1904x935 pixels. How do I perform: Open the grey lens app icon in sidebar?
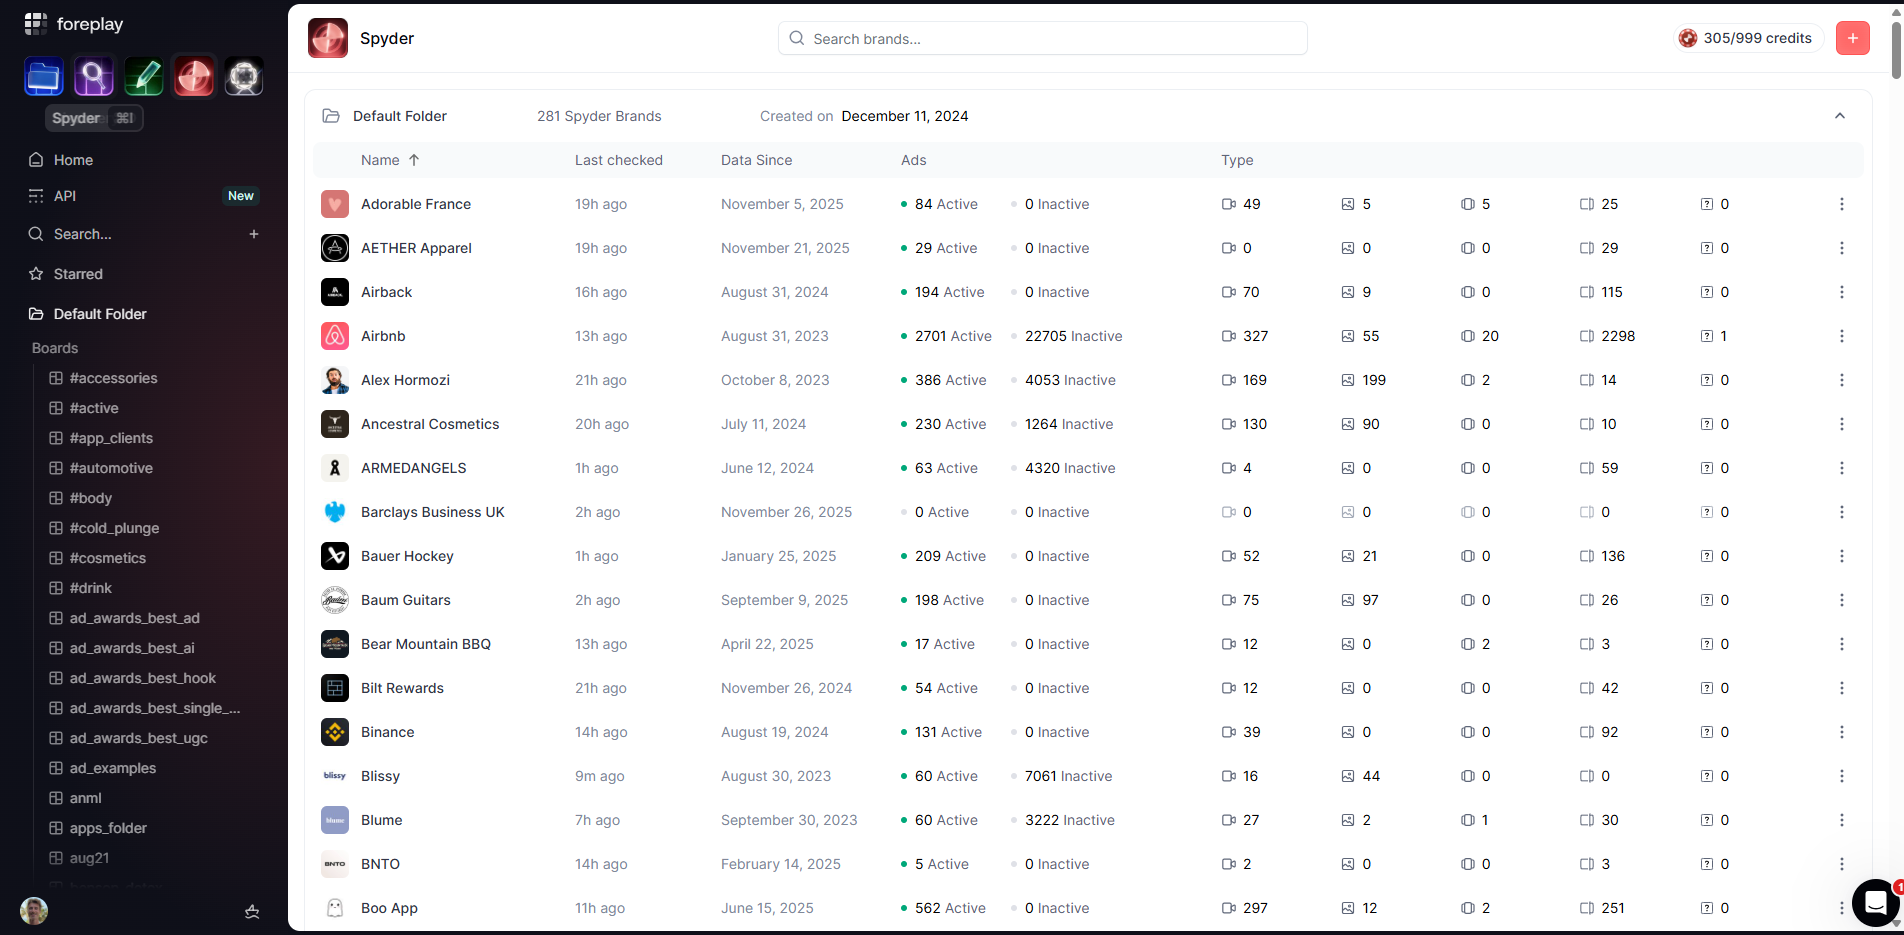point(244,77)
